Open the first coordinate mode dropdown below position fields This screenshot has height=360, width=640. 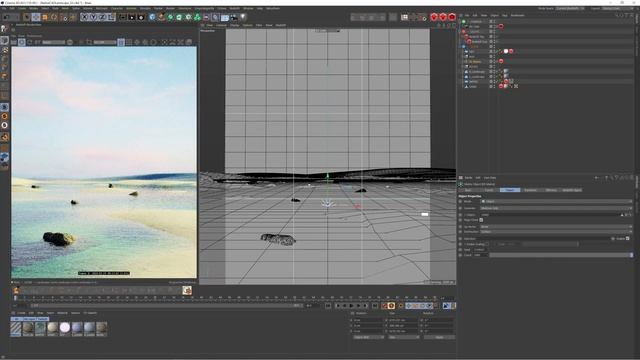pos(368,338)
